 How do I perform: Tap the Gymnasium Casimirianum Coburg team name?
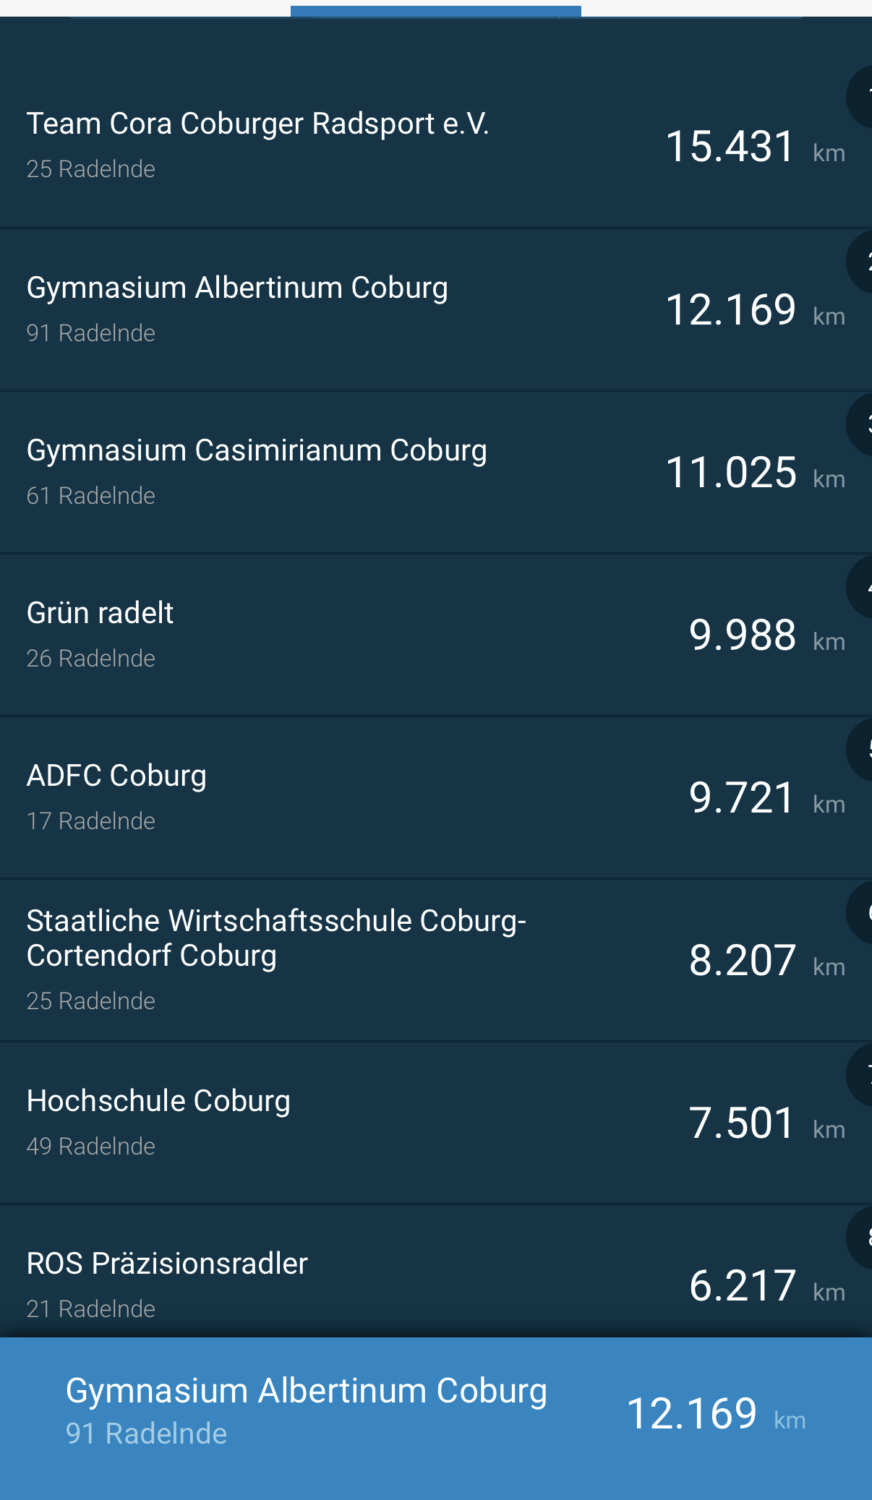point(256,451)
